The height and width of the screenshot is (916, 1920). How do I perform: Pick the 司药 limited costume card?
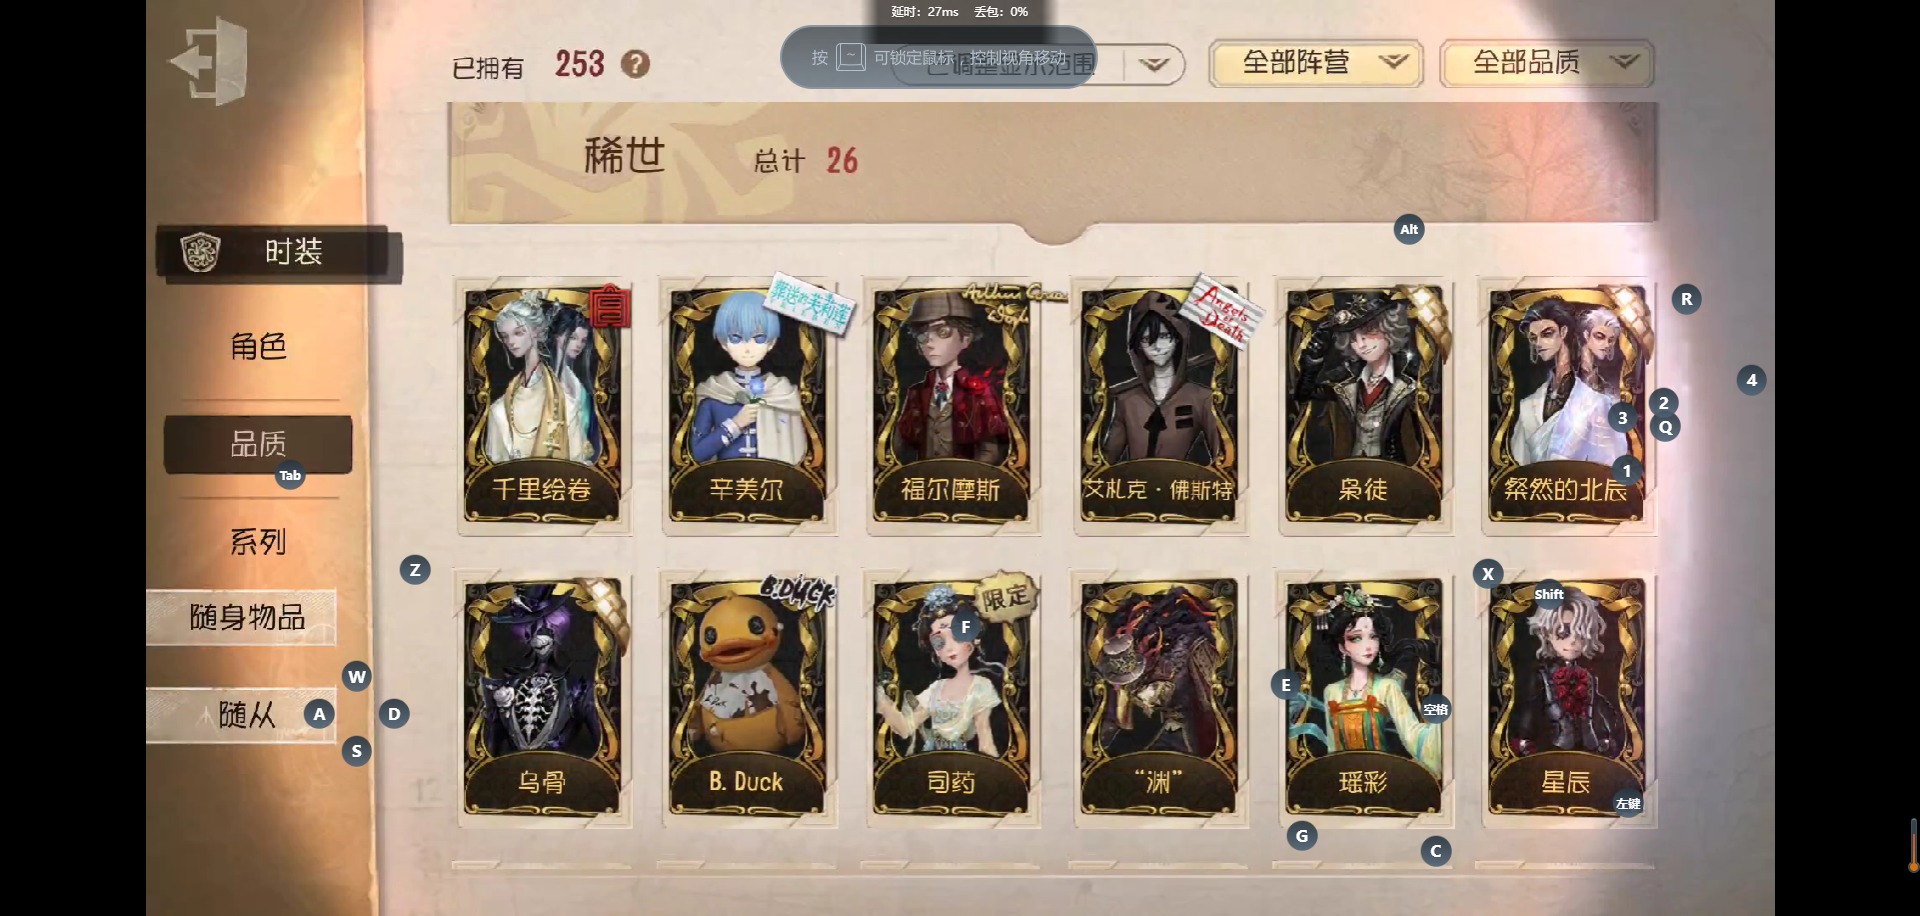click(x=951, y=698)
